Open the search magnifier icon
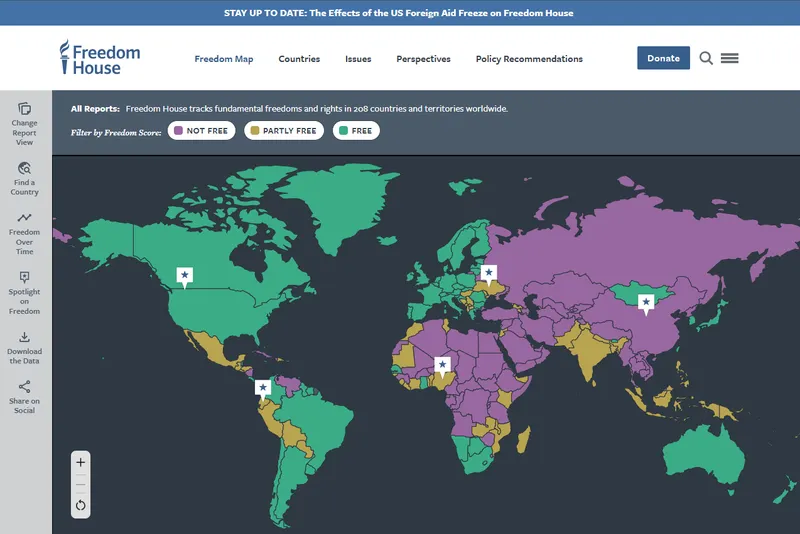 [706, 59]
